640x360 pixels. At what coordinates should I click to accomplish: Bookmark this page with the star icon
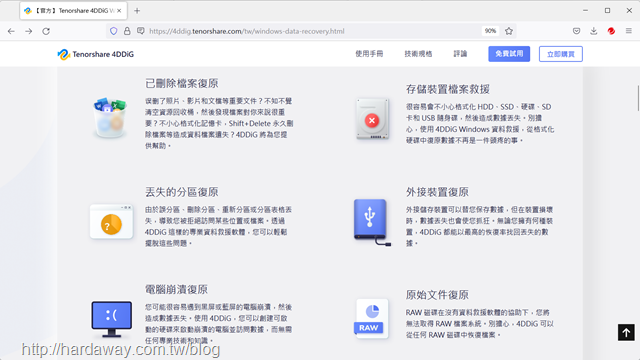point(509,31)
